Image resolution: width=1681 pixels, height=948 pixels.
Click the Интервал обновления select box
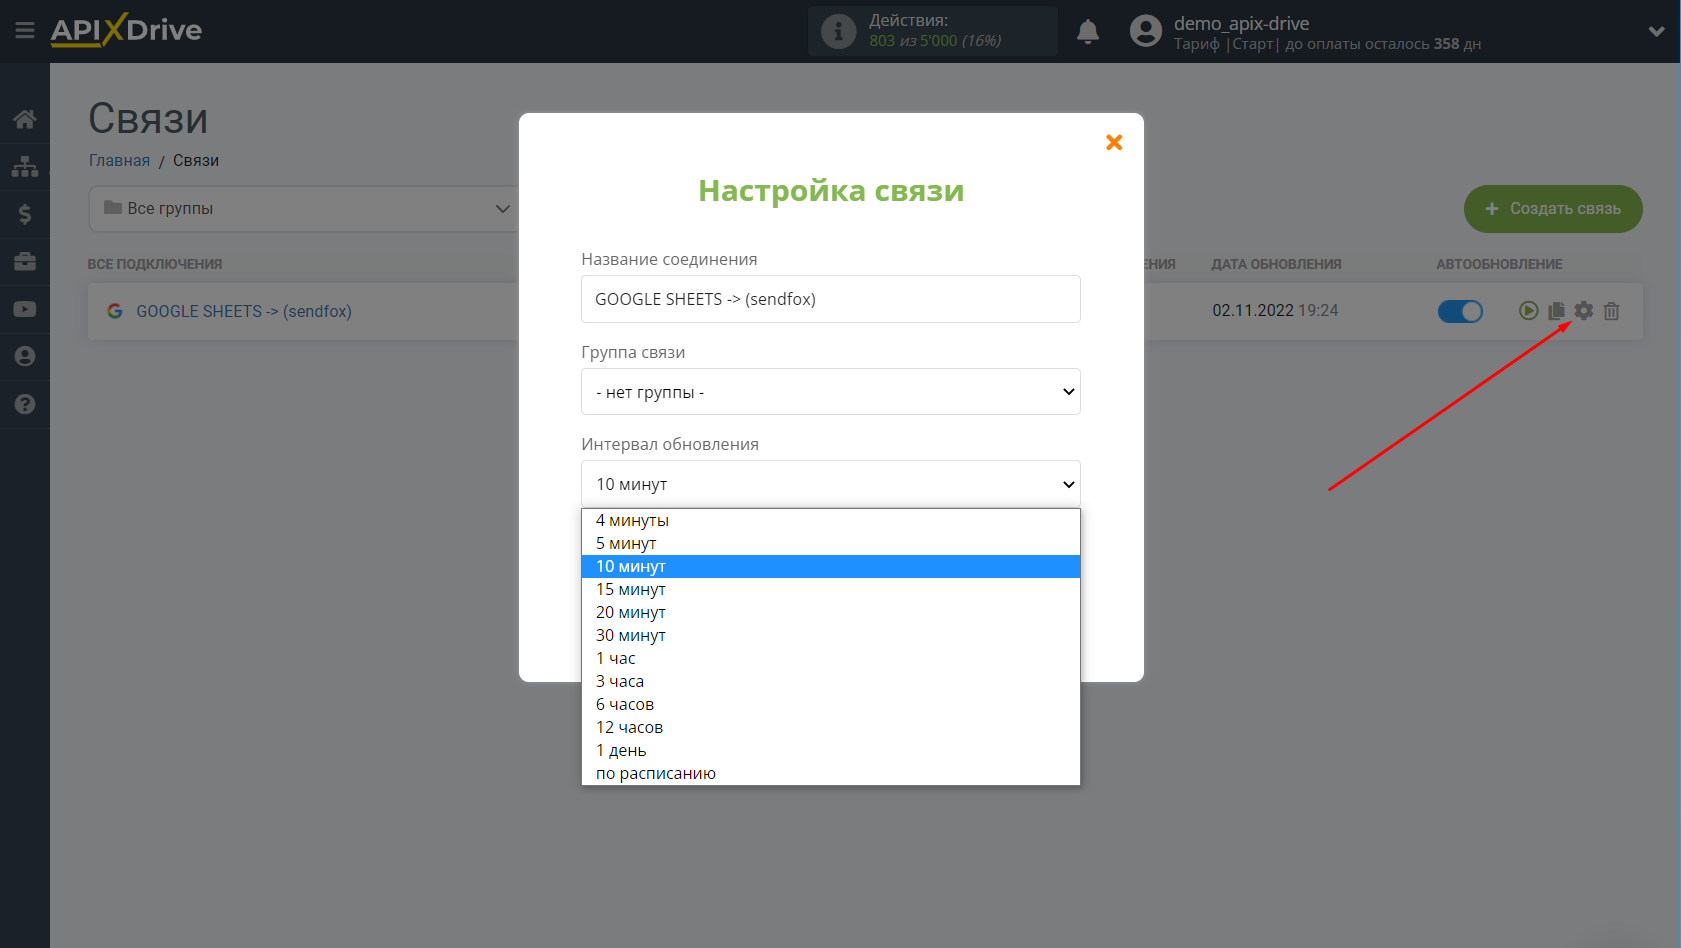[831, 484]
